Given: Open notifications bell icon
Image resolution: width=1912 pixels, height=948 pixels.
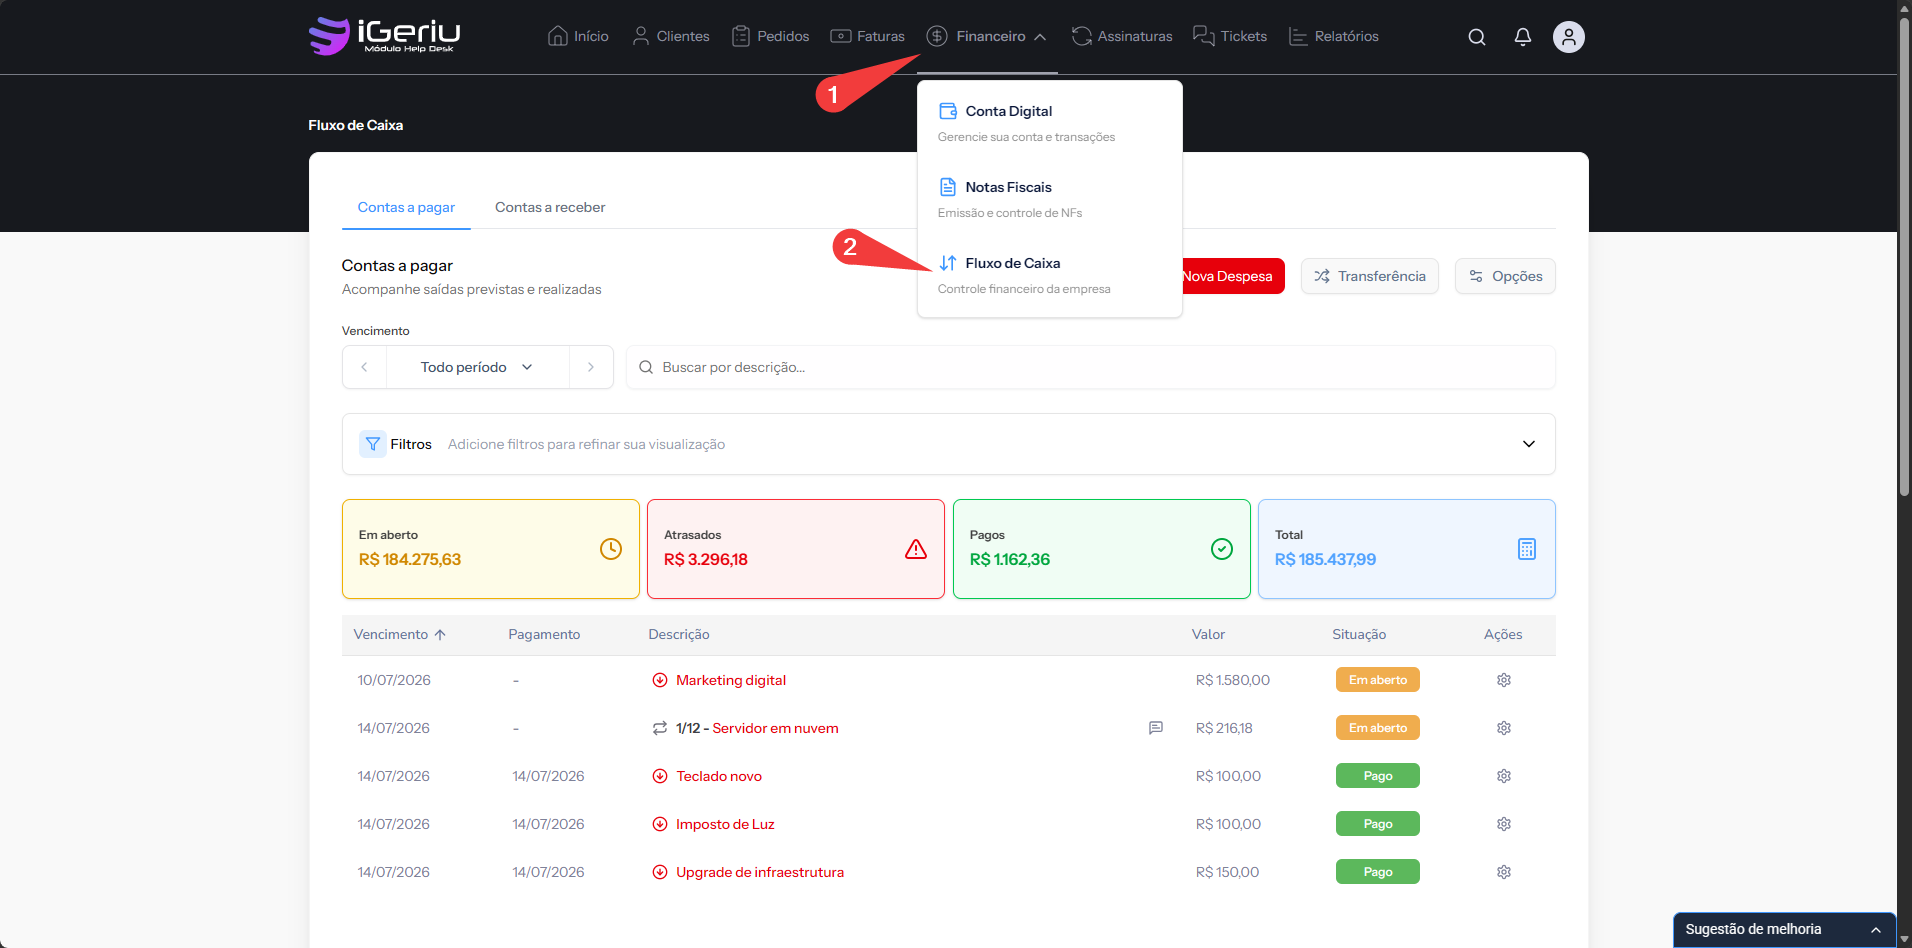Looking at the screenshot, I should [1523, 37].
